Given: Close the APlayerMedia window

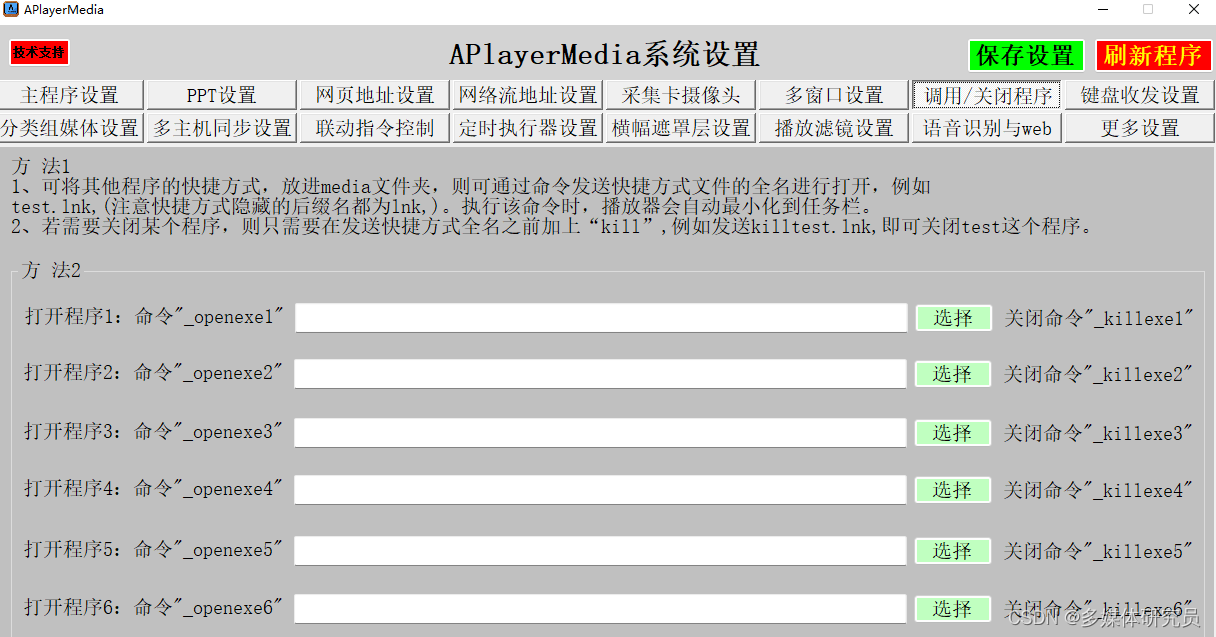Looking at the screenshot, I should pos(1194,9).
